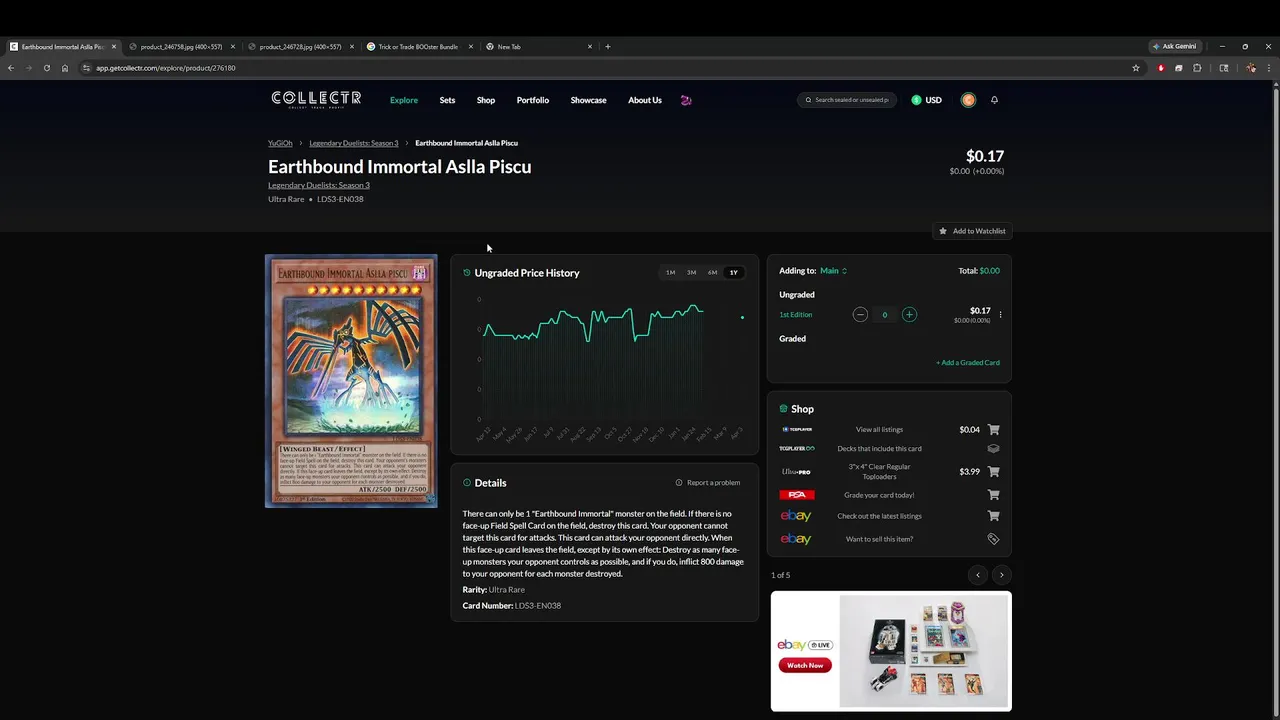Click + Add a Graded Card

pos(968,363)
